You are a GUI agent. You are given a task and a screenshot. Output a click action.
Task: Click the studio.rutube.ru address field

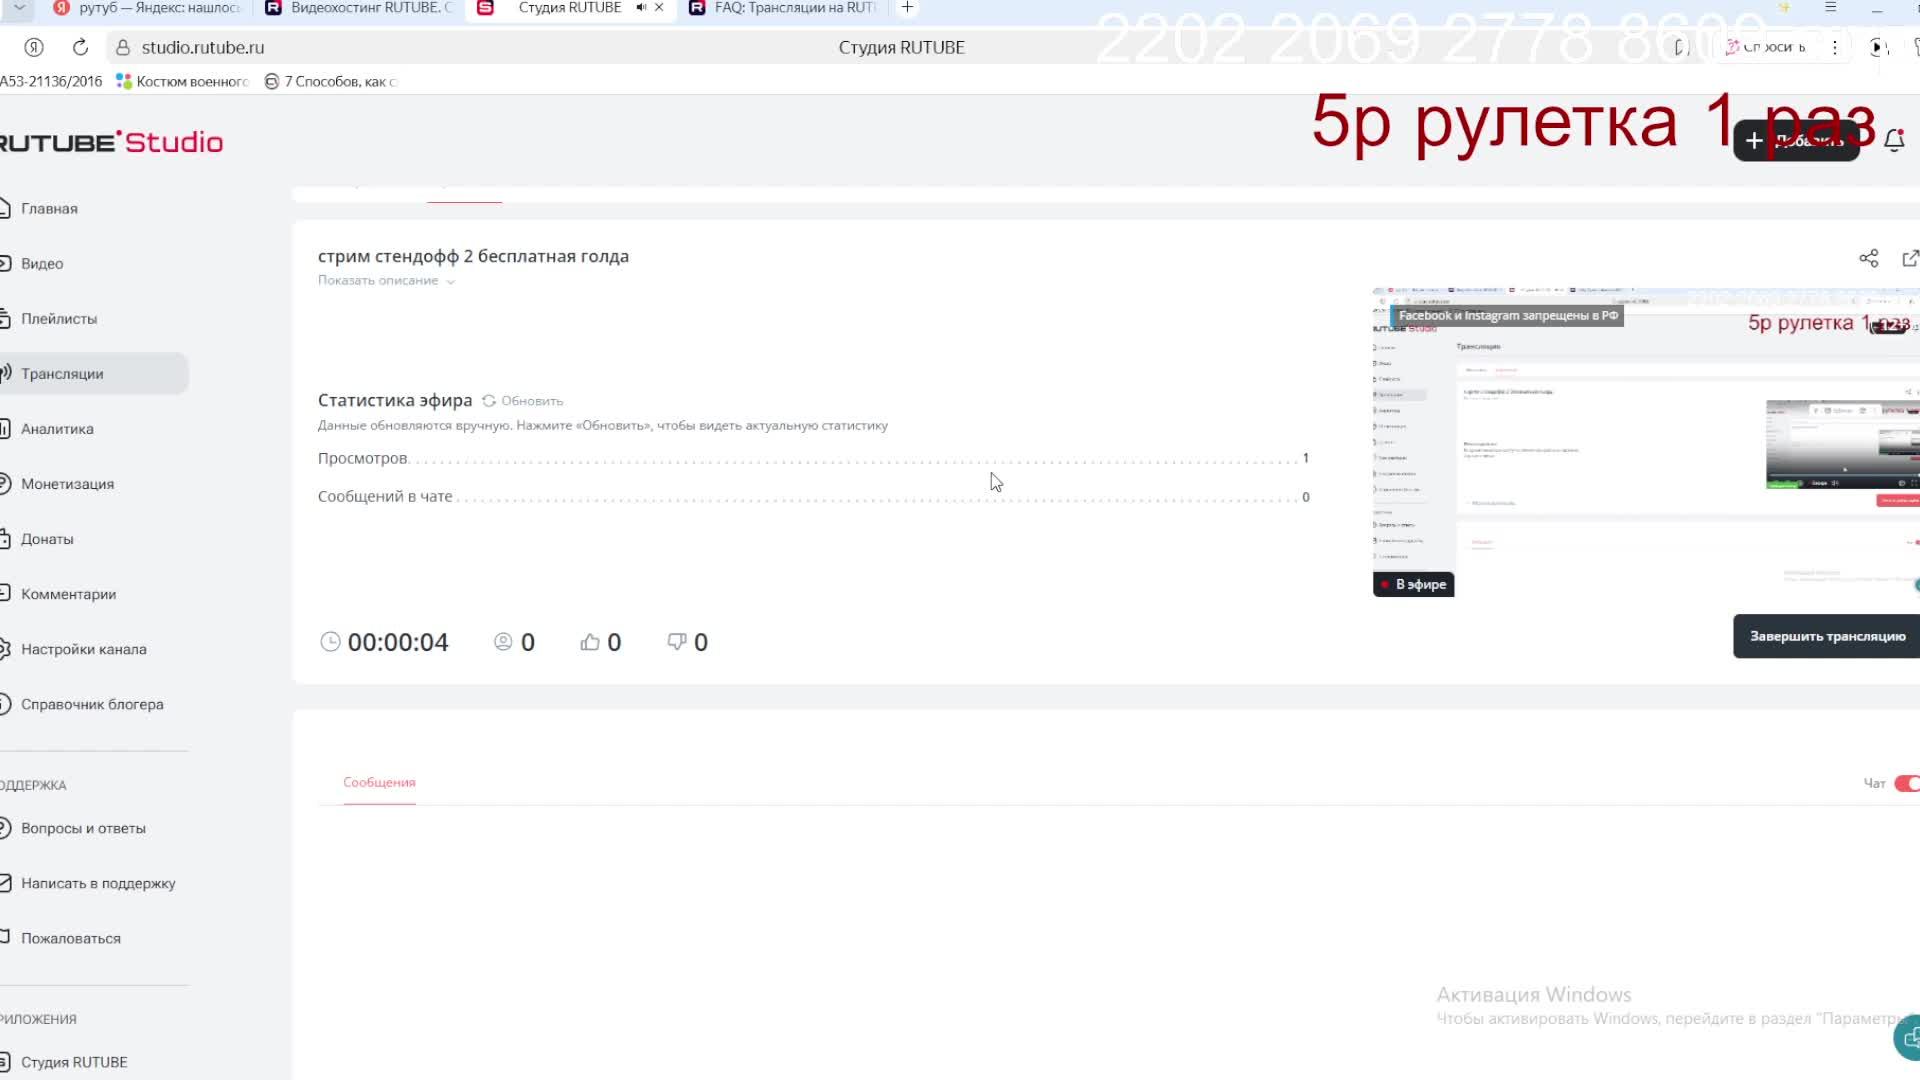coord(203,47)
